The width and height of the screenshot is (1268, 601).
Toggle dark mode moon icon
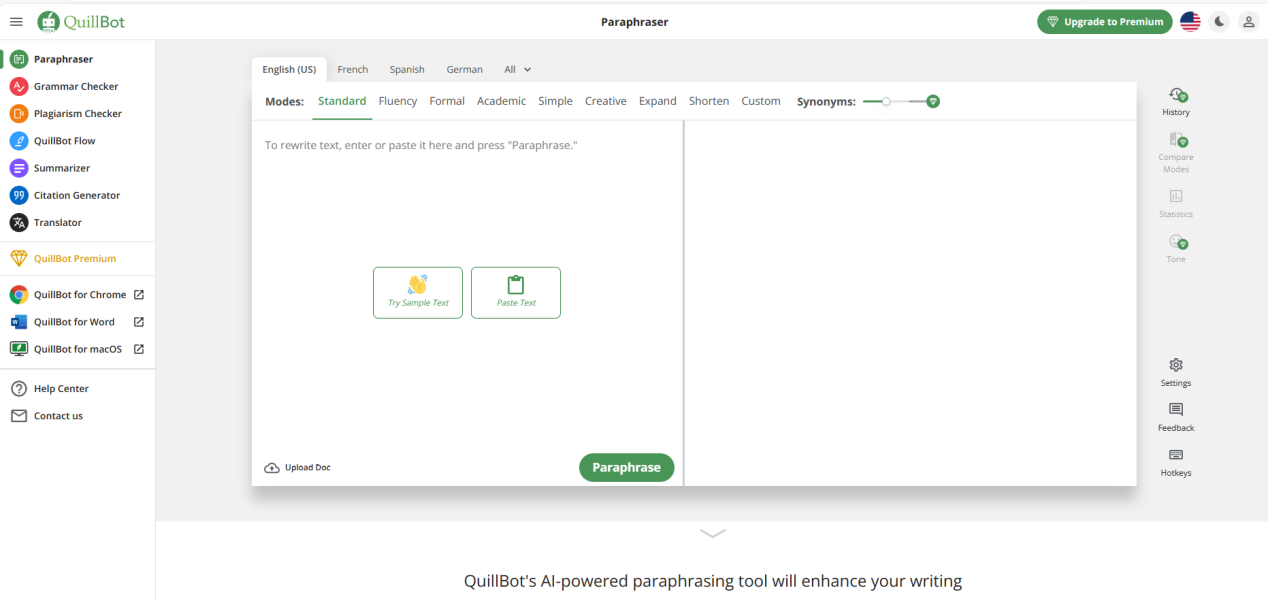1219,21
